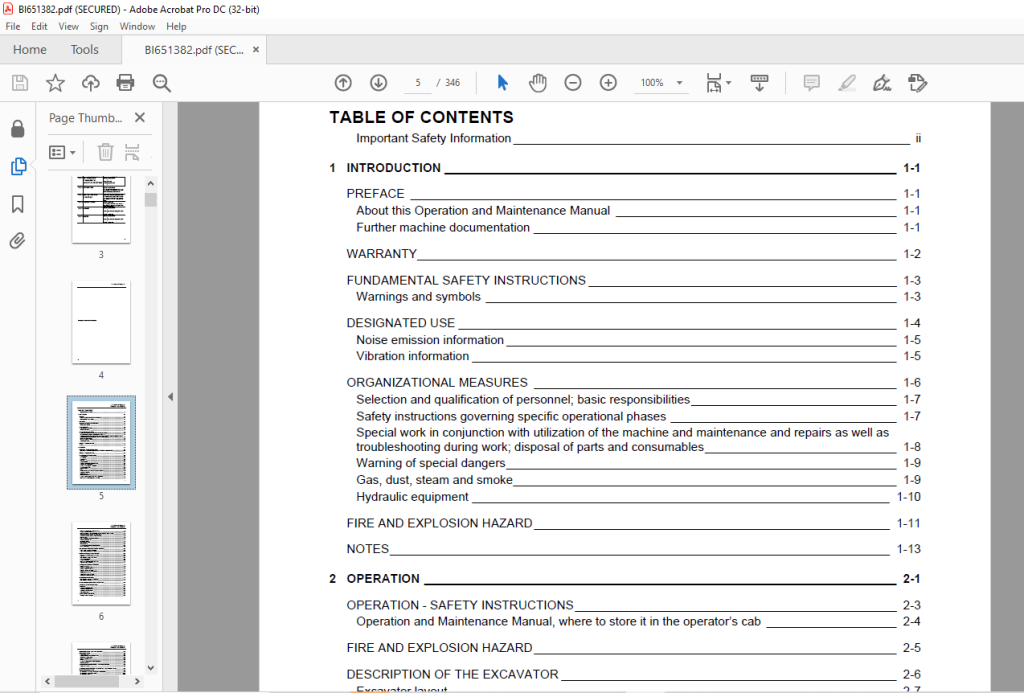Open the Attachments paperclip panel
This screenshot has height=693, width=1024.
coord(18,241)
